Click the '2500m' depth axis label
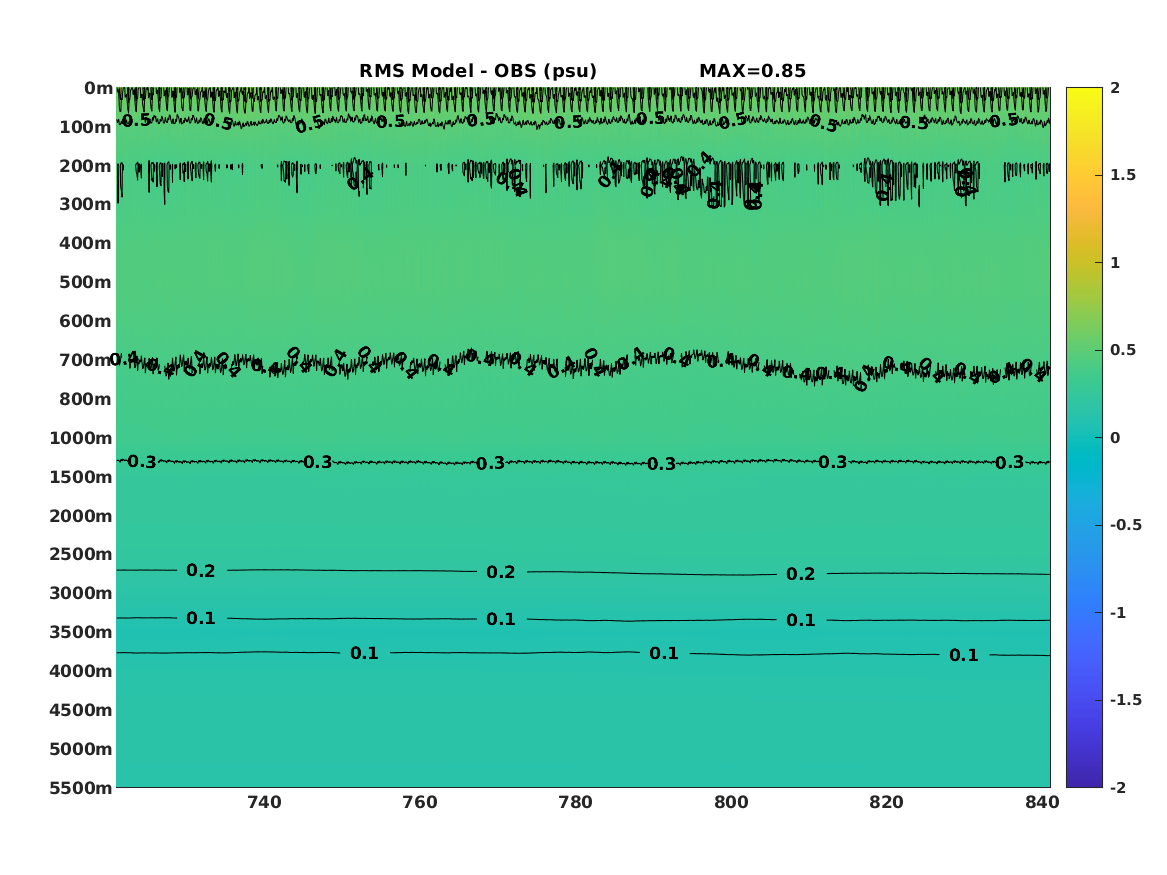 [x=81, y=554]
